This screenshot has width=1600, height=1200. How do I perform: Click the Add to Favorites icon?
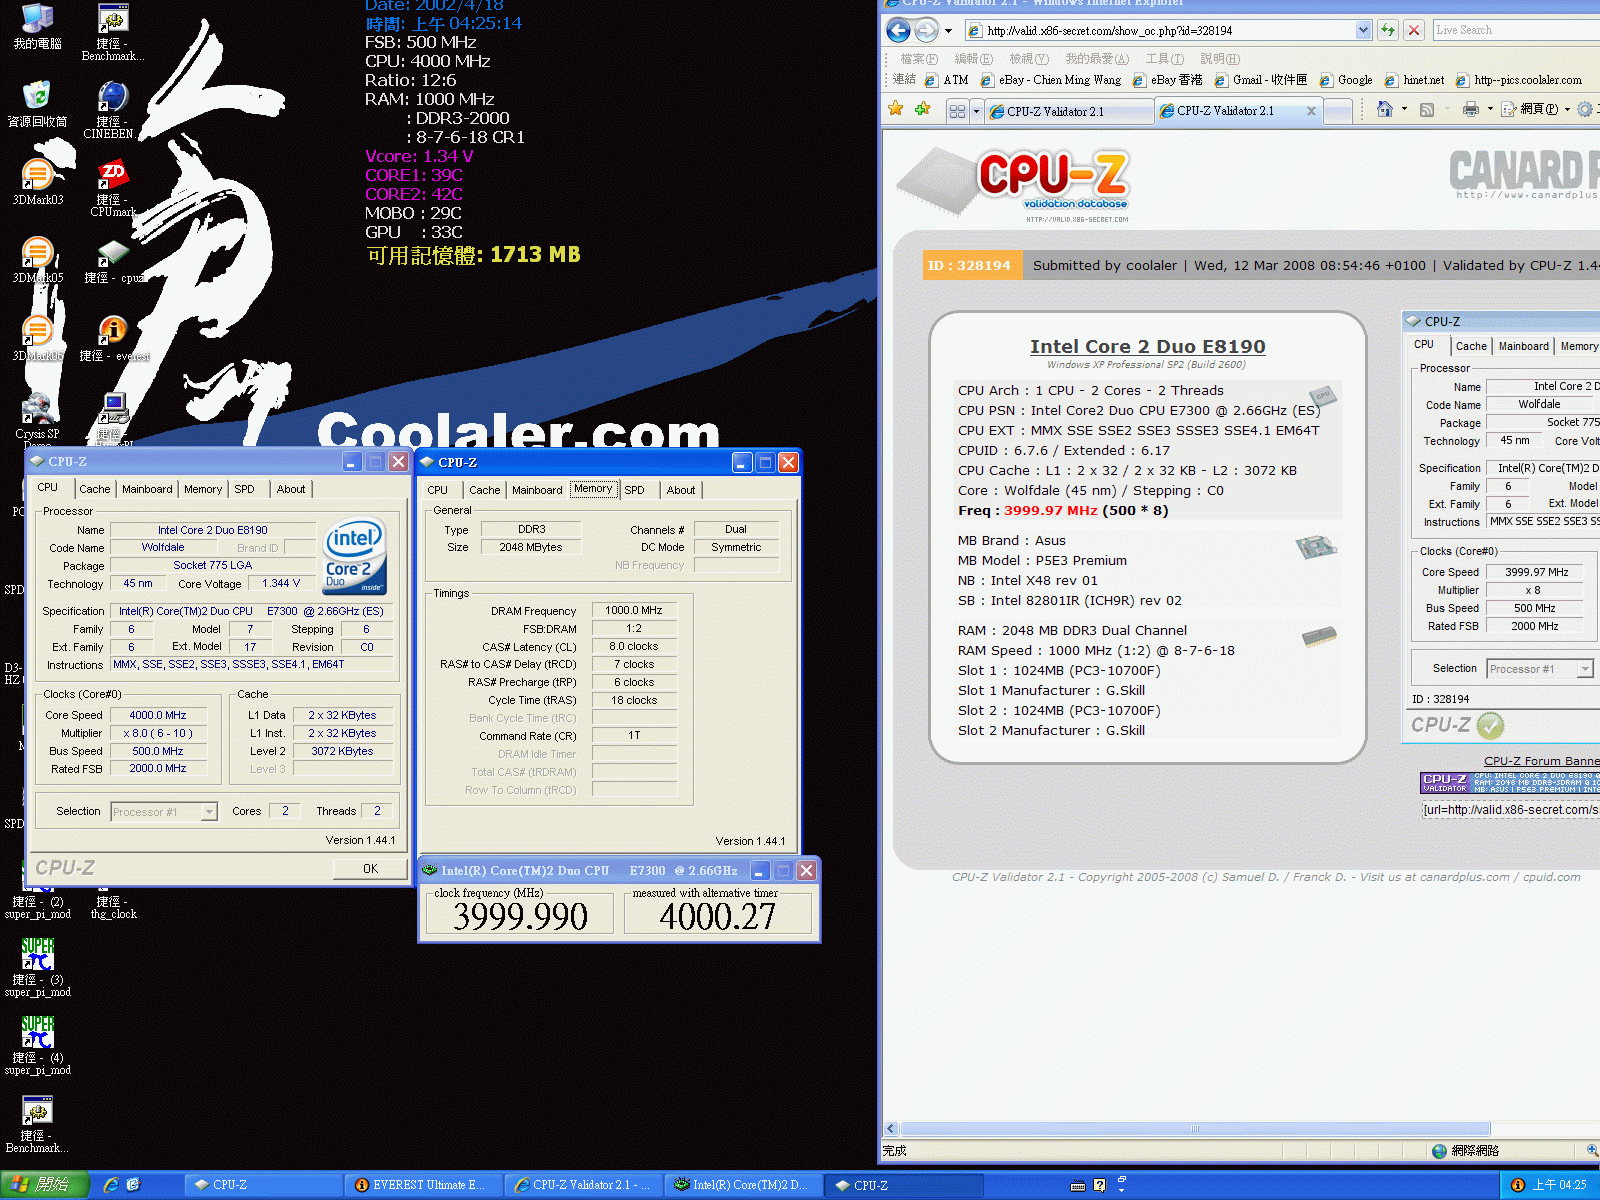click(922, 109)
